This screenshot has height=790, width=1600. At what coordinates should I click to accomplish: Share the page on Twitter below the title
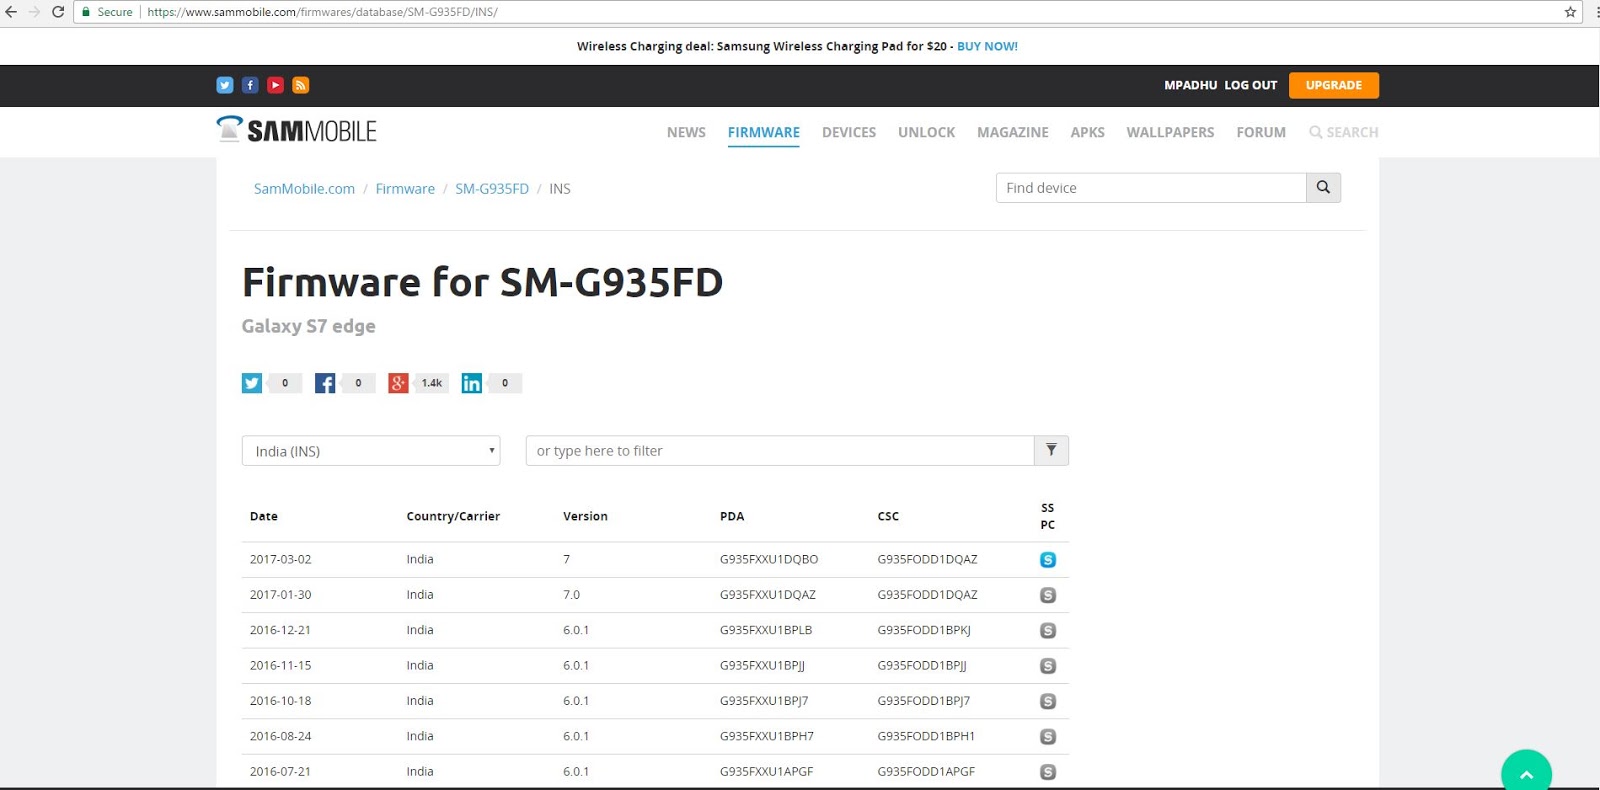click(x=252, y=383)
